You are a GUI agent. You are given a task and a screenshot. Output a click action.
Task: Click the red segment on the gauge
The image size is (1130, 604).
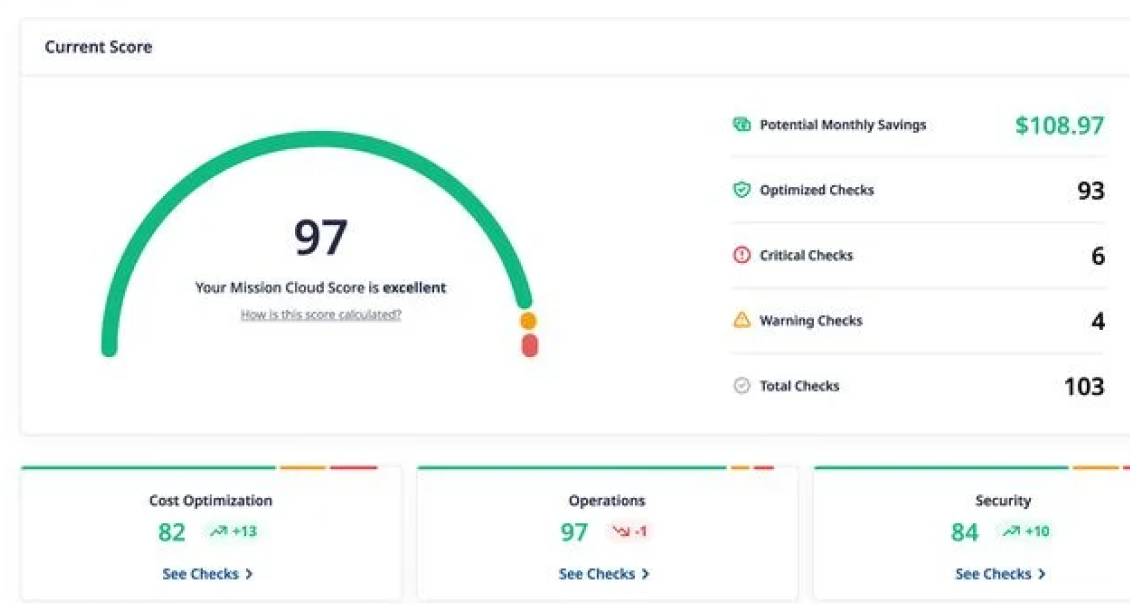(530, 346)
